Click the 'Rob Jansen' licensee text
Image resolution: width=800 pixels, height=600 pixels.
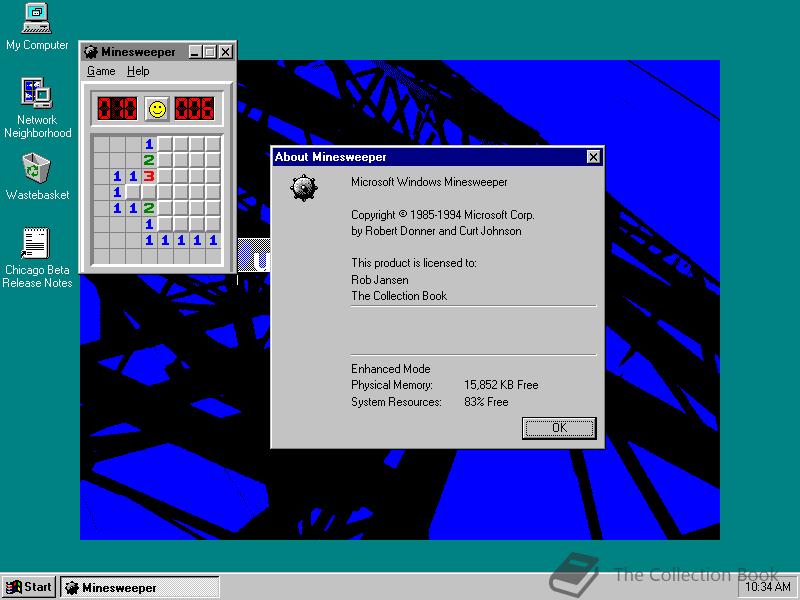click(x=380, y=280)
